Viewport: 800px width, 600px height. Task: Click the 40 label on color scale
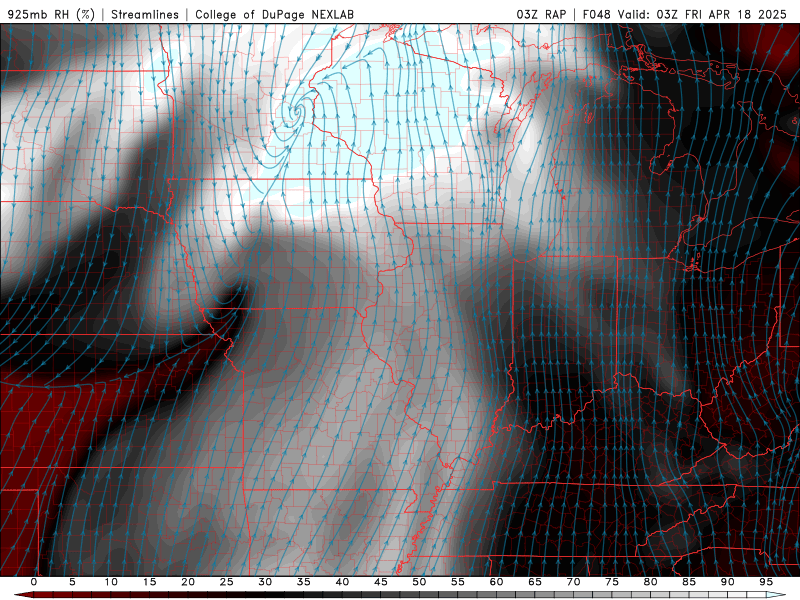pos(342,582)
